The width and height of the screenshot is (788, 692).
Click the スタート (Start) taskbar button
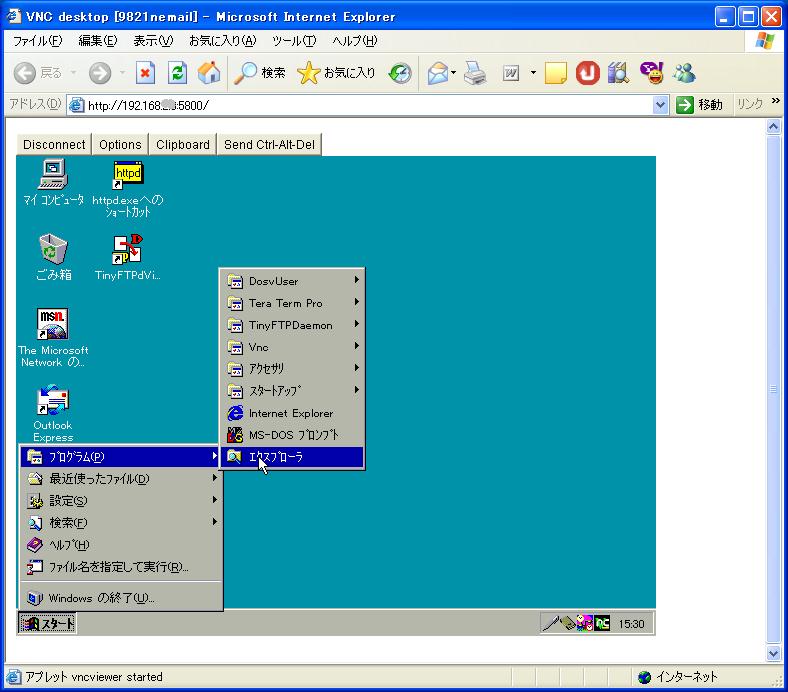[x=47, y=624]
